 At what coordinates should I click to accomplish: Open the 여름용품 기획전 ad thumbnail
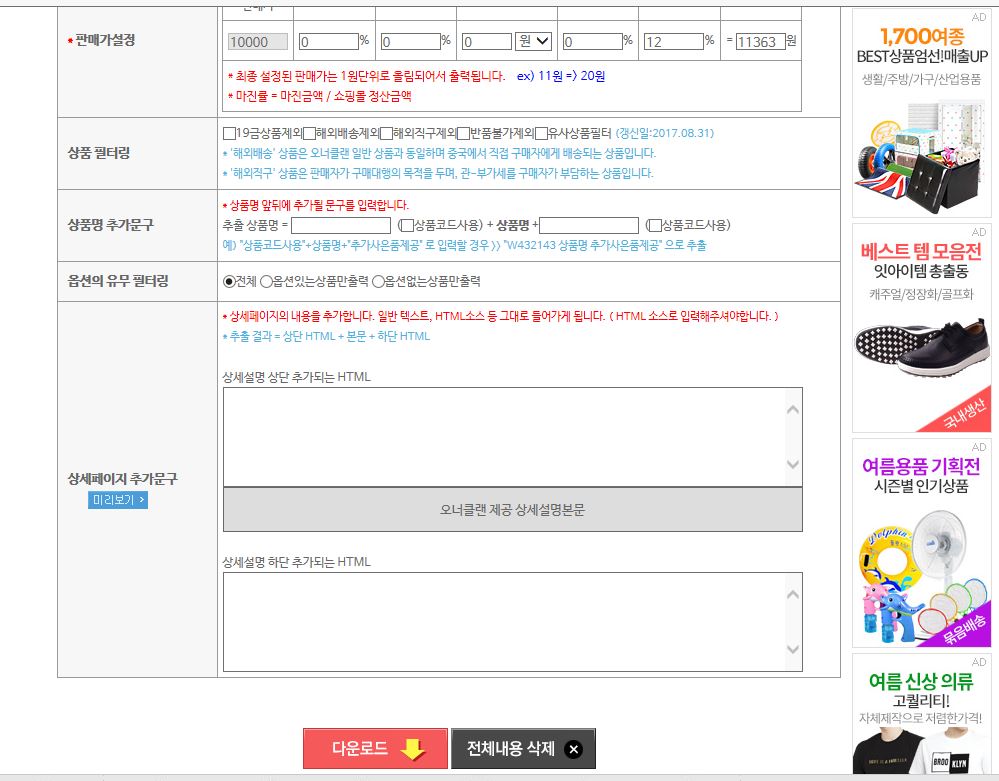coord(921,543)
